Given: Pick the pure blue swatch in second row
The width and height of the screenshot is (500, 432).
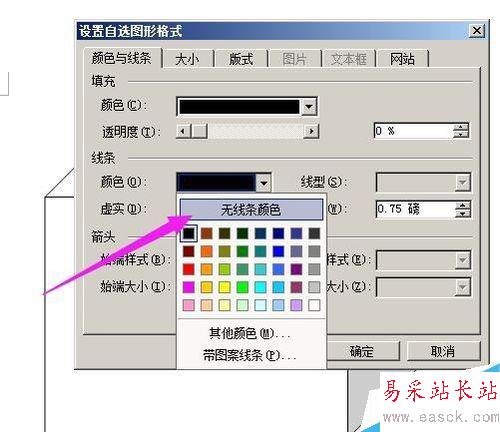Looking at the screenshot, I should [x=278, y=251].
